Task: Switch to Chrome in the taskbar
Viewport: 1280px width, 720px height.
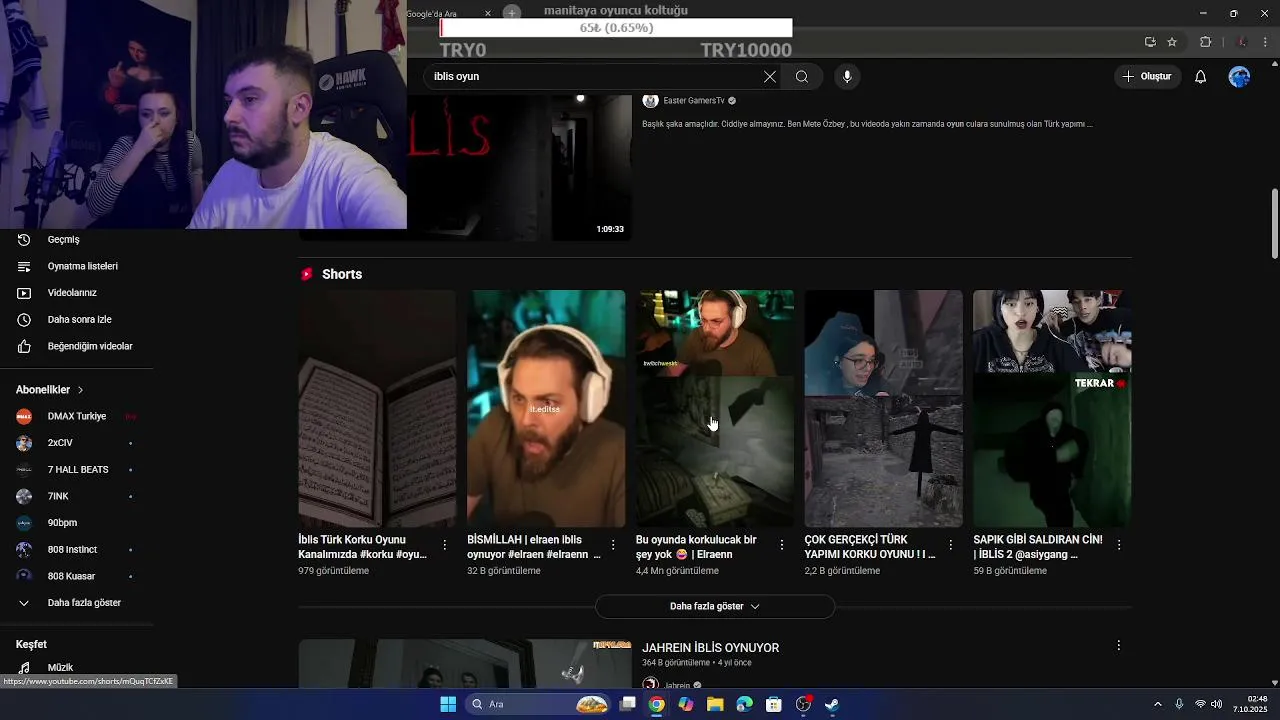Action: point(656,704)
